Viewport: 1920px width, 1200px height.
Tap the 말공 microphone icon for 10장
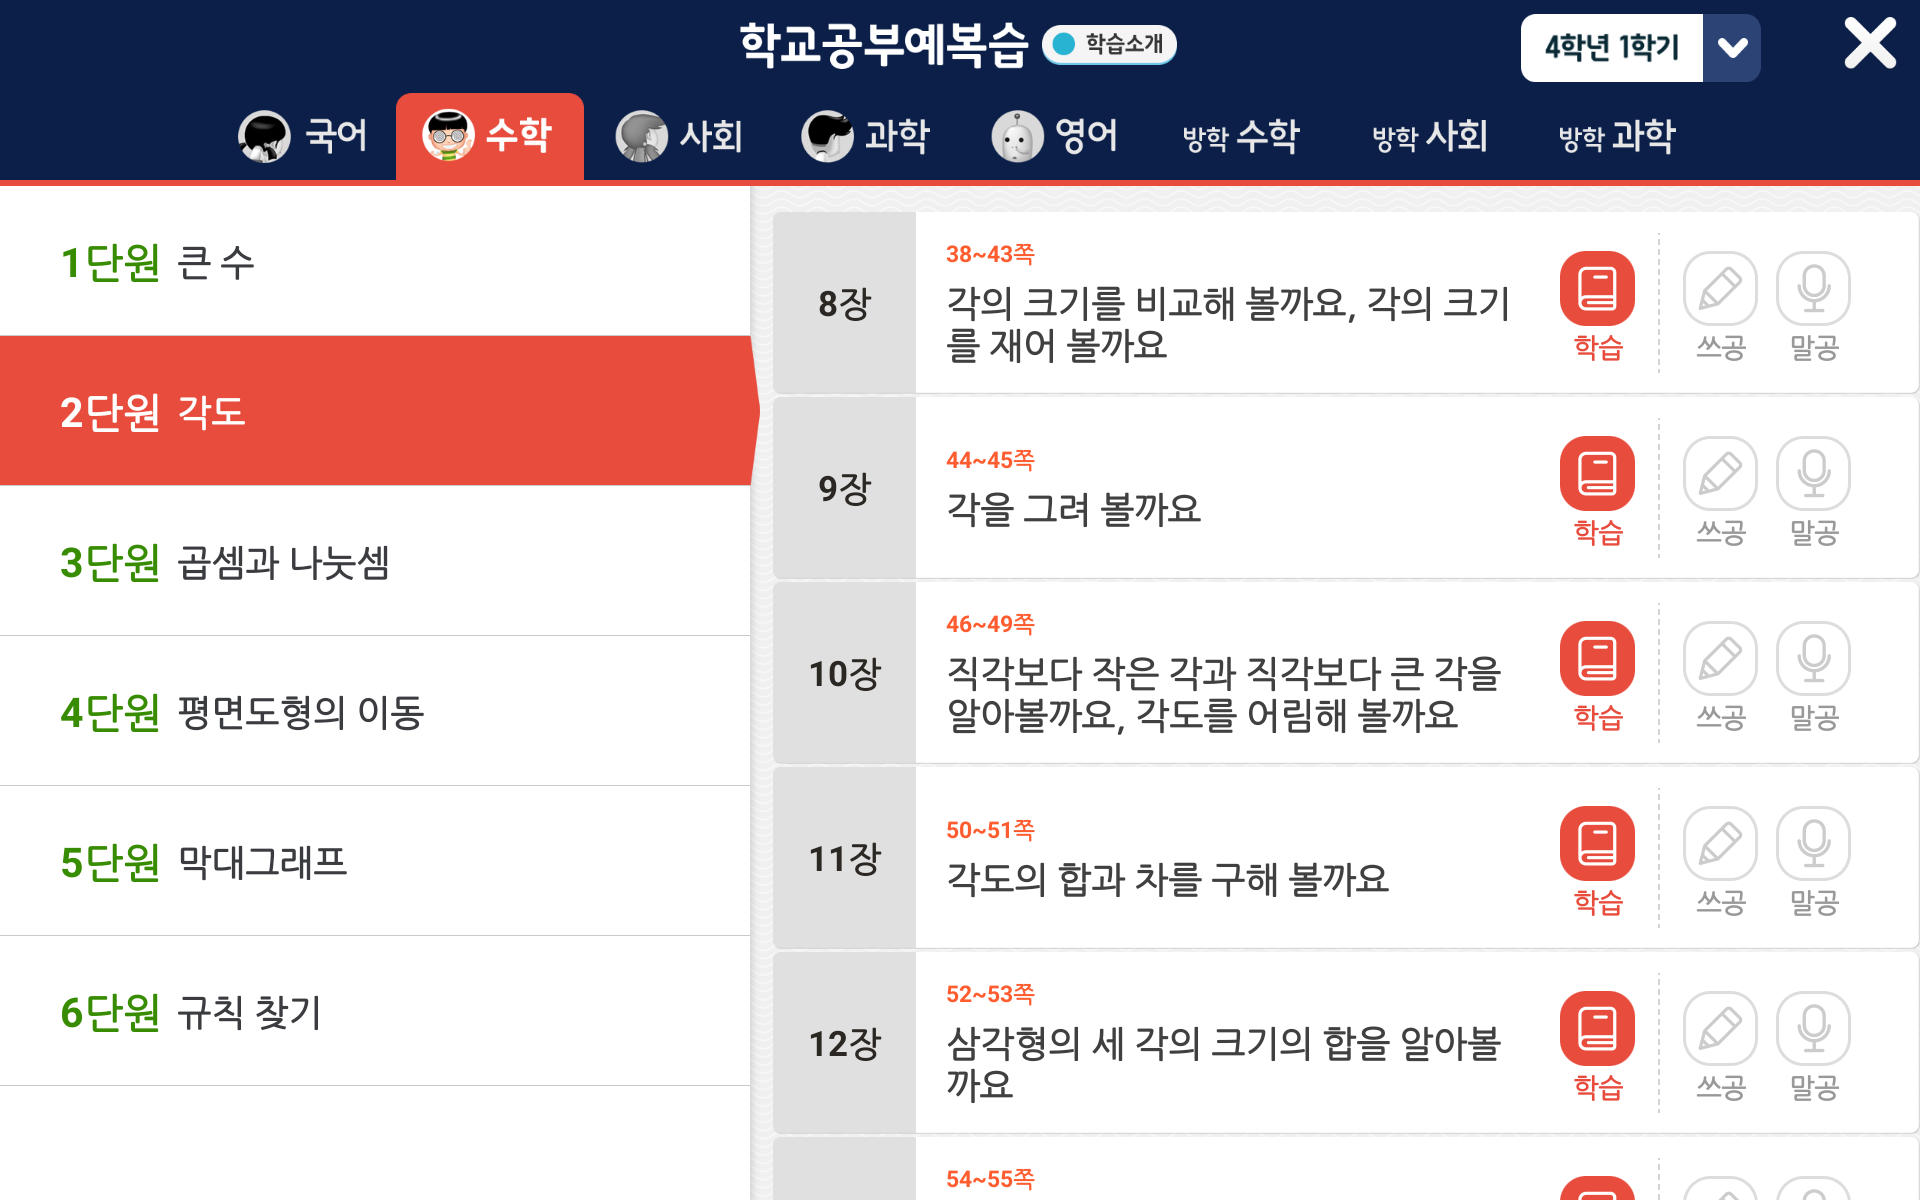1813,659
